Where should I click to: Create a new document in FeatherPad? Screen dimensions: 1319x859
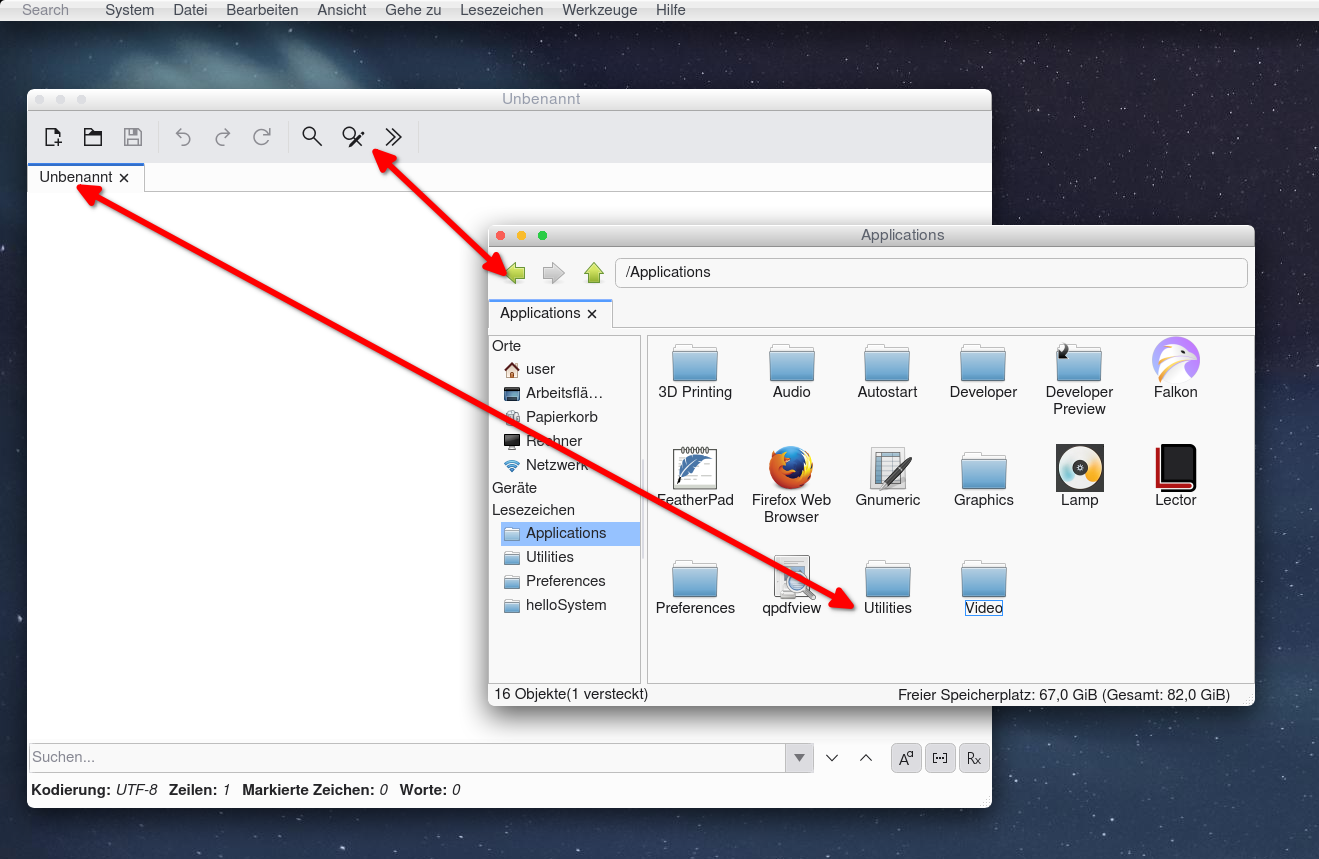(x=52, y=136)
